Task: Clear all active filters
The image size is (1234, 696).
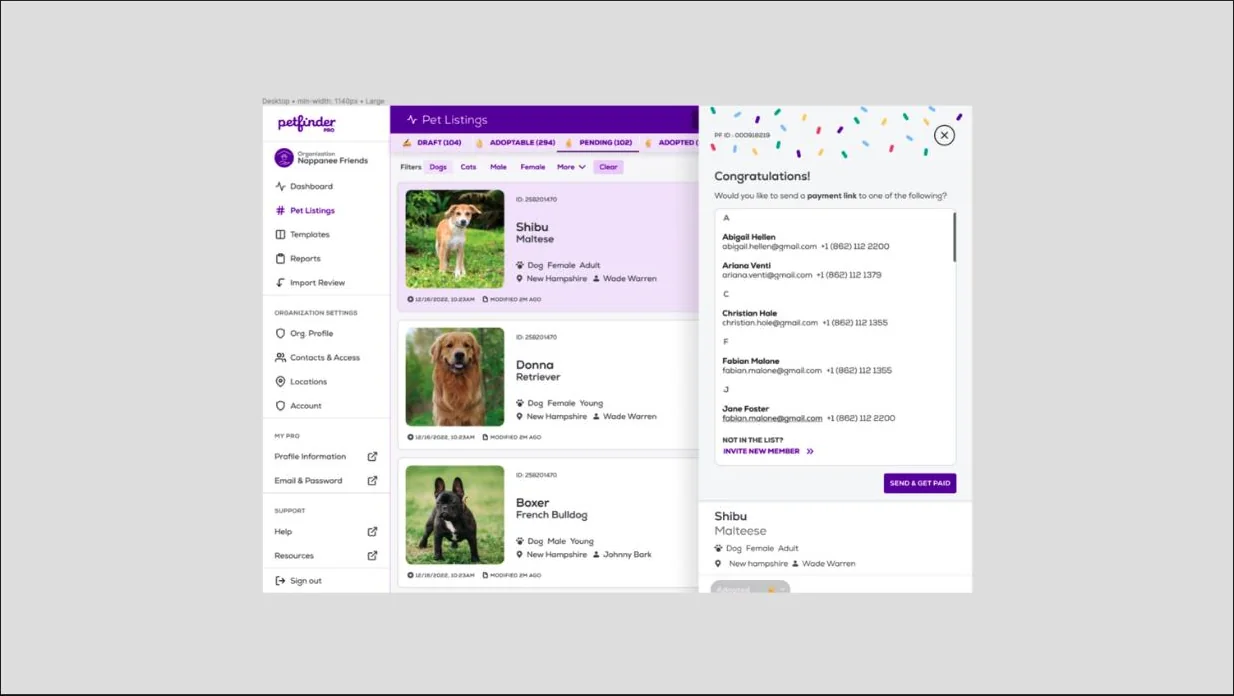Action: [x=608, y=167]
